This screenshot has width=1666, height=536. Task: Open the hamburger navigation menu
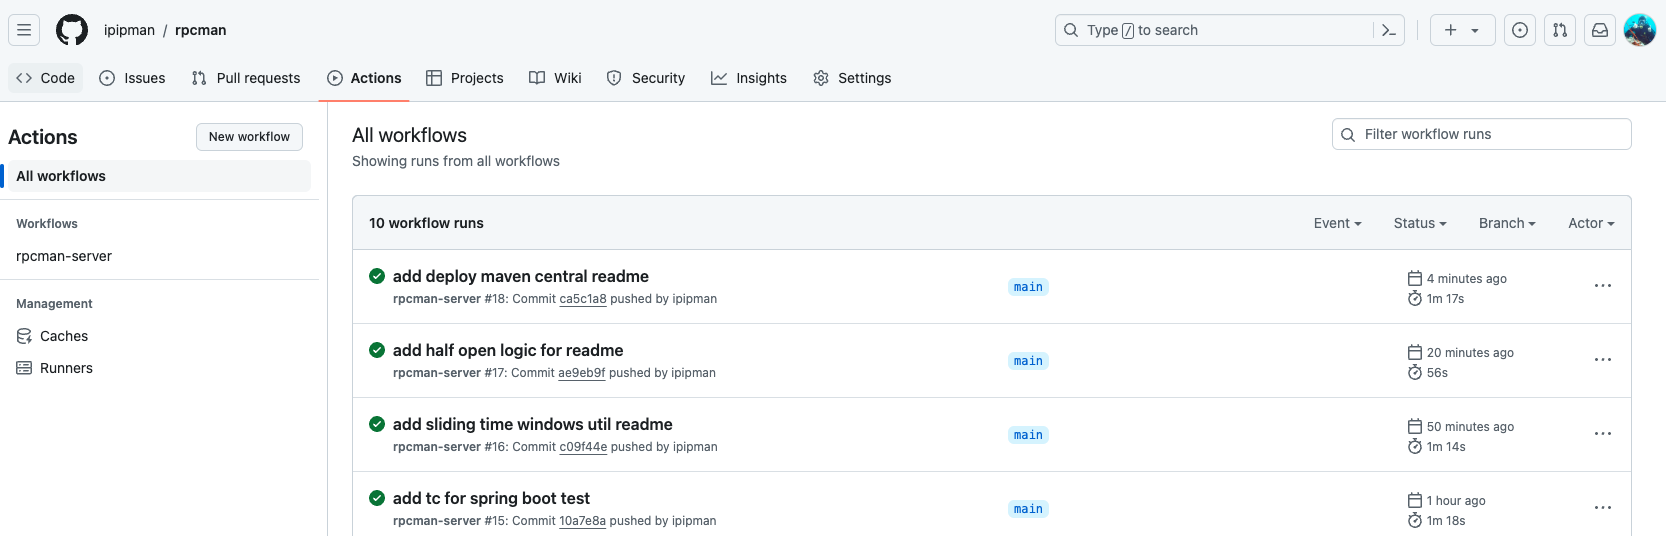pyautogui.click(x=24, y=30)
